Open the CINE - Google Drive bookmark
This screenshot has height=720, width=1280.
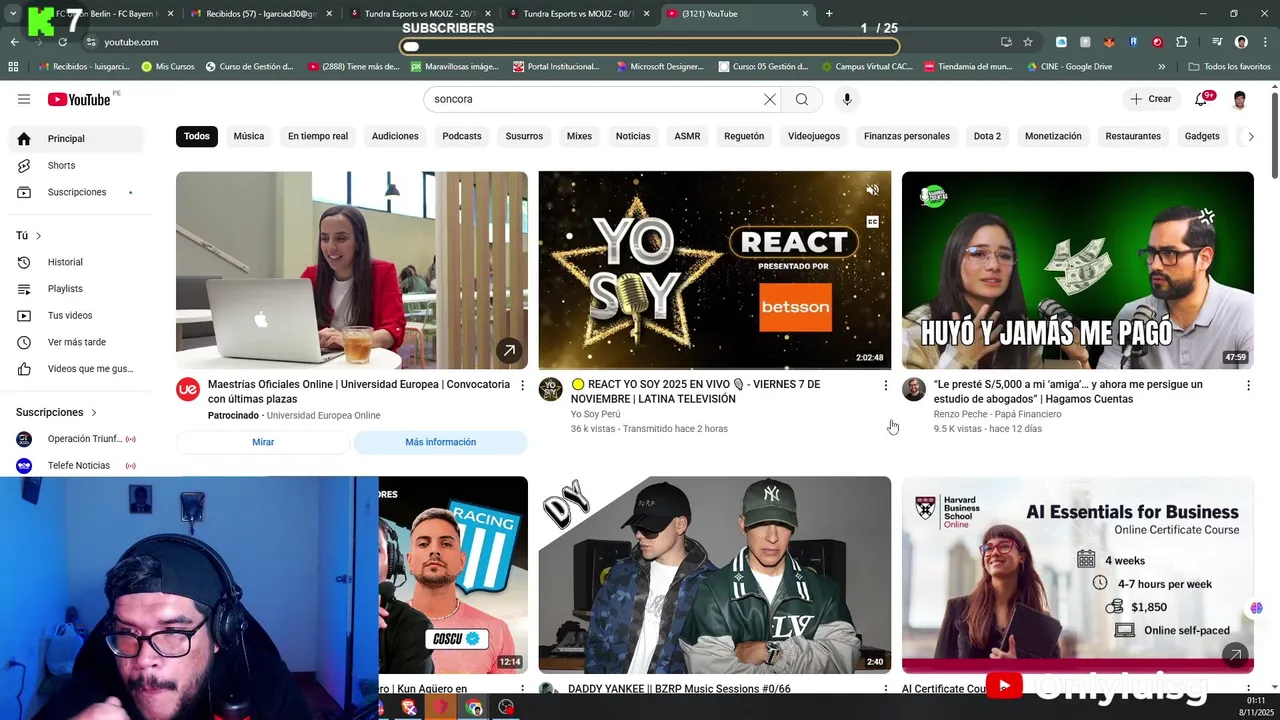tap(1069, 67)
